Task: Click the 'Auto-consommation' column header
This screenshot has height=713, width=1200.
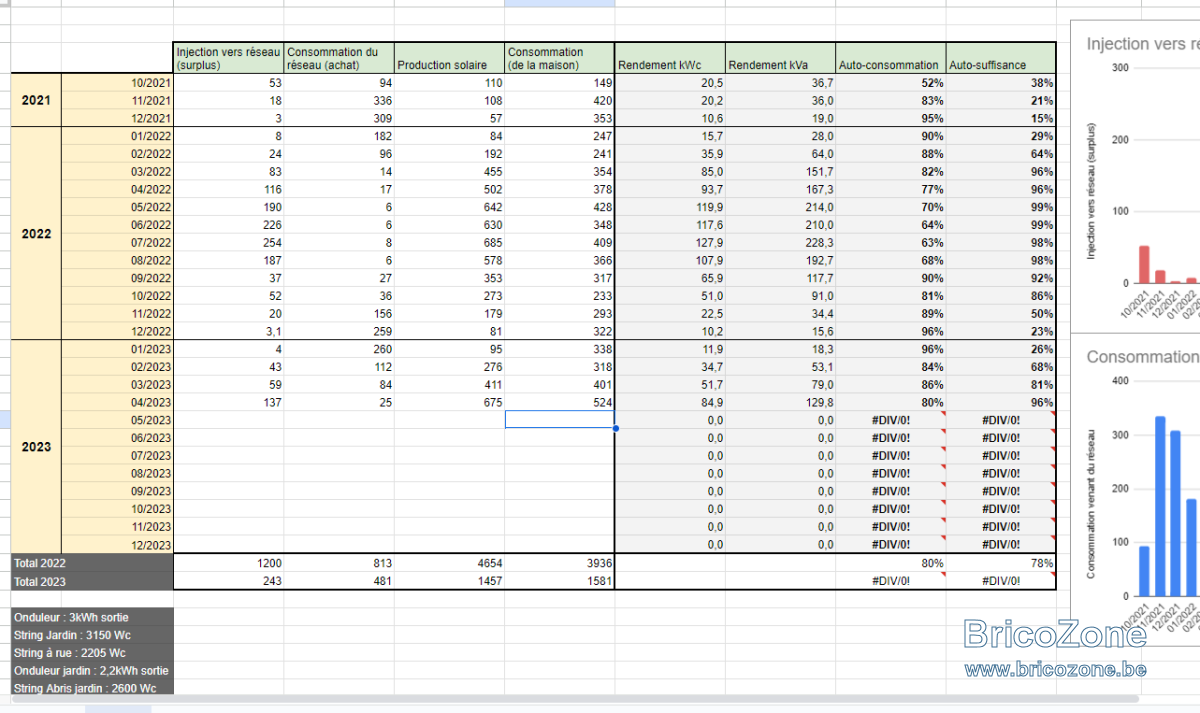Action: (x=891, y=58)
